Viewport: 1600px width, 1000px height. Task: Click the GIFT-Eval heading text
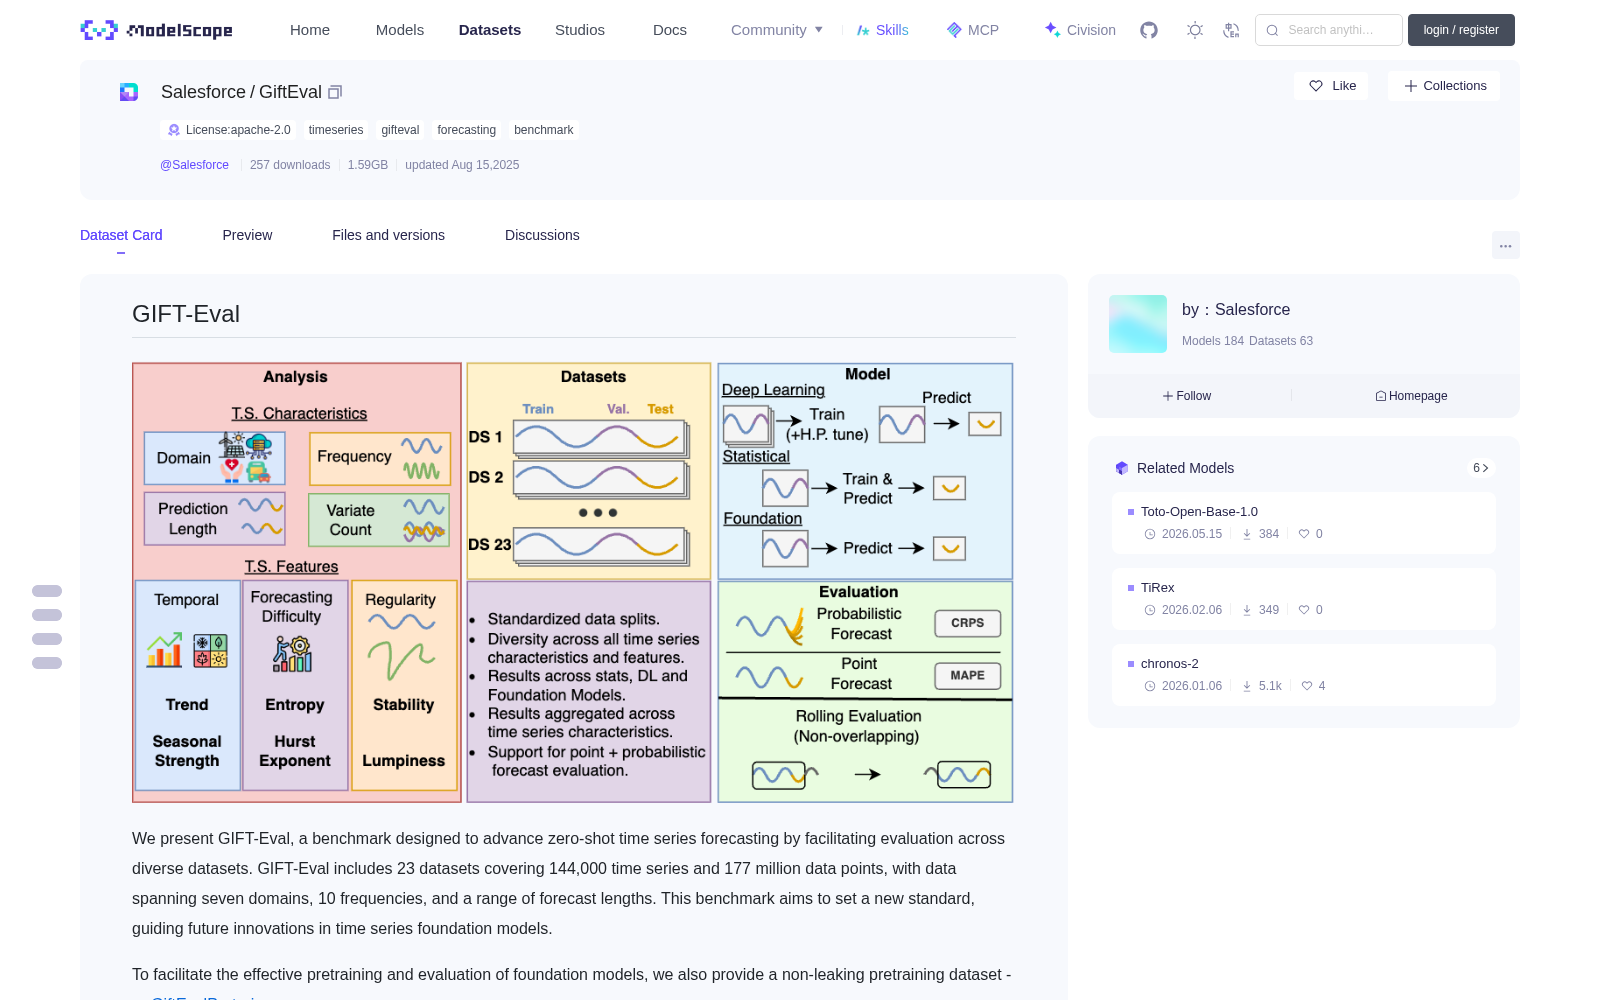pos(186,314)
